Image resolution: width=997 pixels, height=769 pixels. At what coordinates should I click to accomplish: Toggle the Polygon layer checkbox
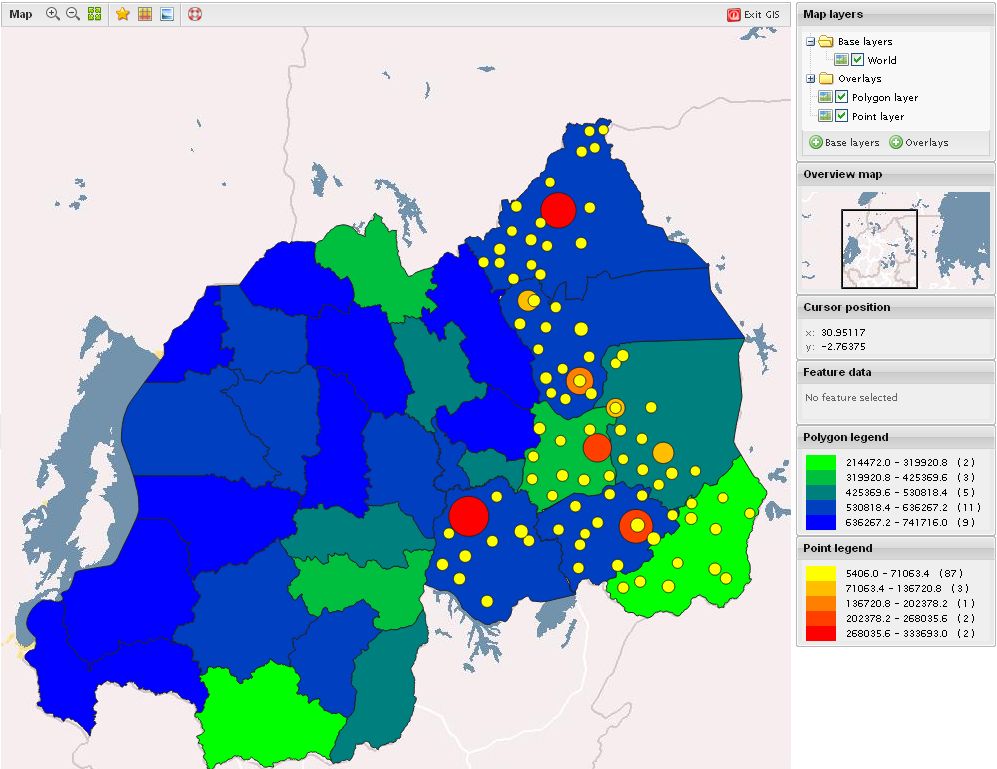tap(842, 97)
